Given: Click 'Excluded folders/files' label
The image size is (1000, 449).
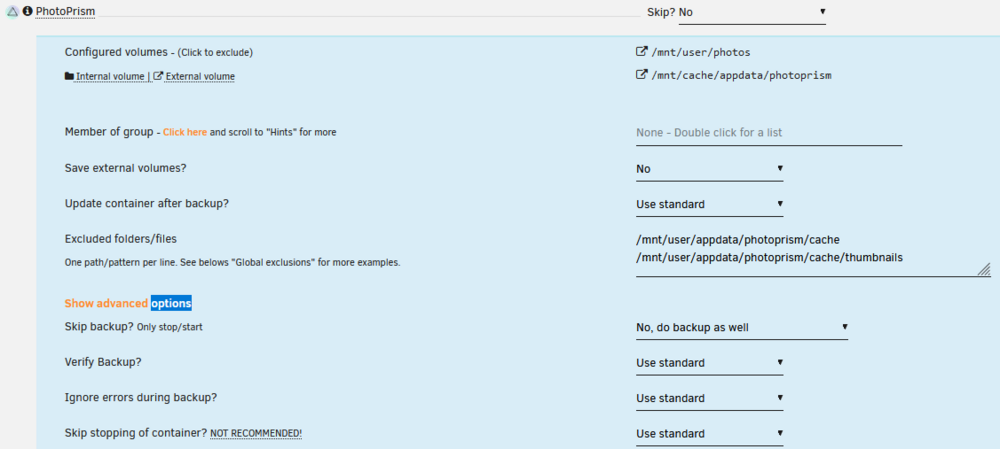Looking at the screenshot, I should coord(121,239).
